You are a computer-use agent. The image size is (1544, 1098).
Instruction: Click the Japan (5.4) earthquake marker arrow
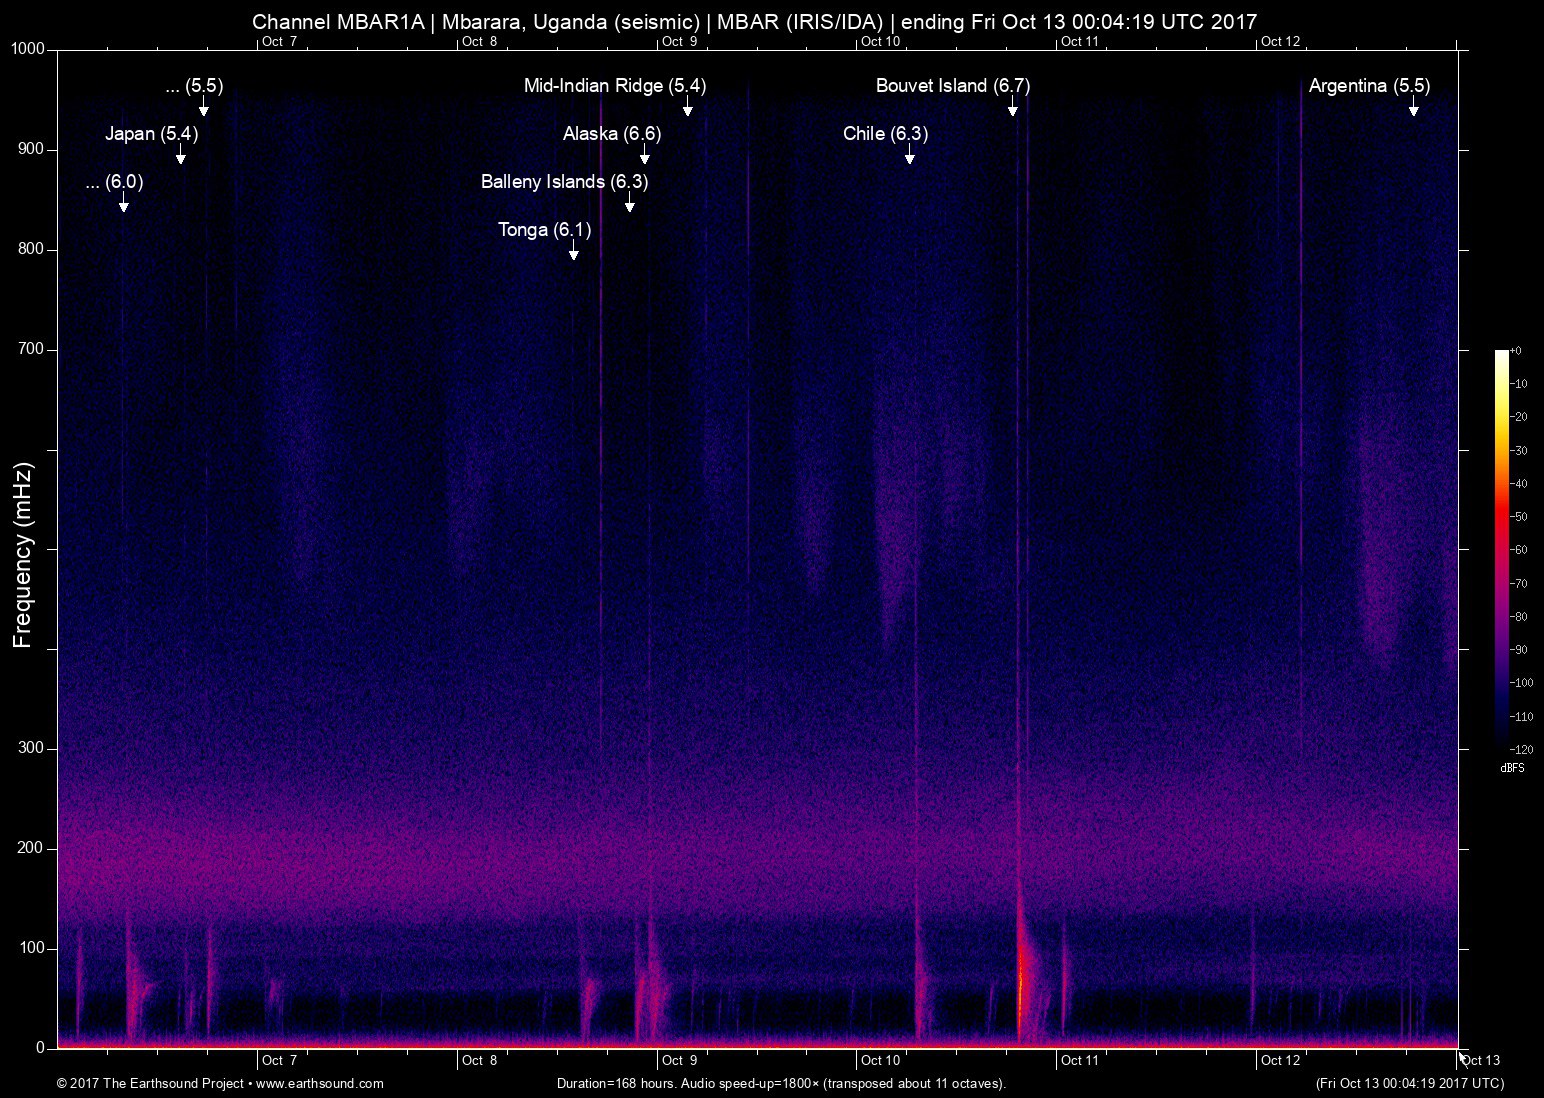(180, 155)
